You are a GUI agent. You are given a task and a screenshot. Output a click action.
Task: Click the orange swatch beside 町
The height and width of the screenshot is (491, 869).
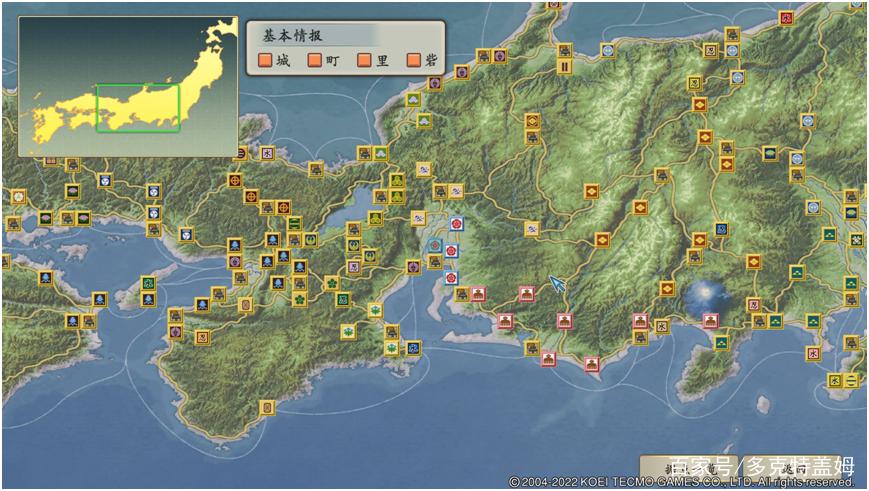(315, 60)
